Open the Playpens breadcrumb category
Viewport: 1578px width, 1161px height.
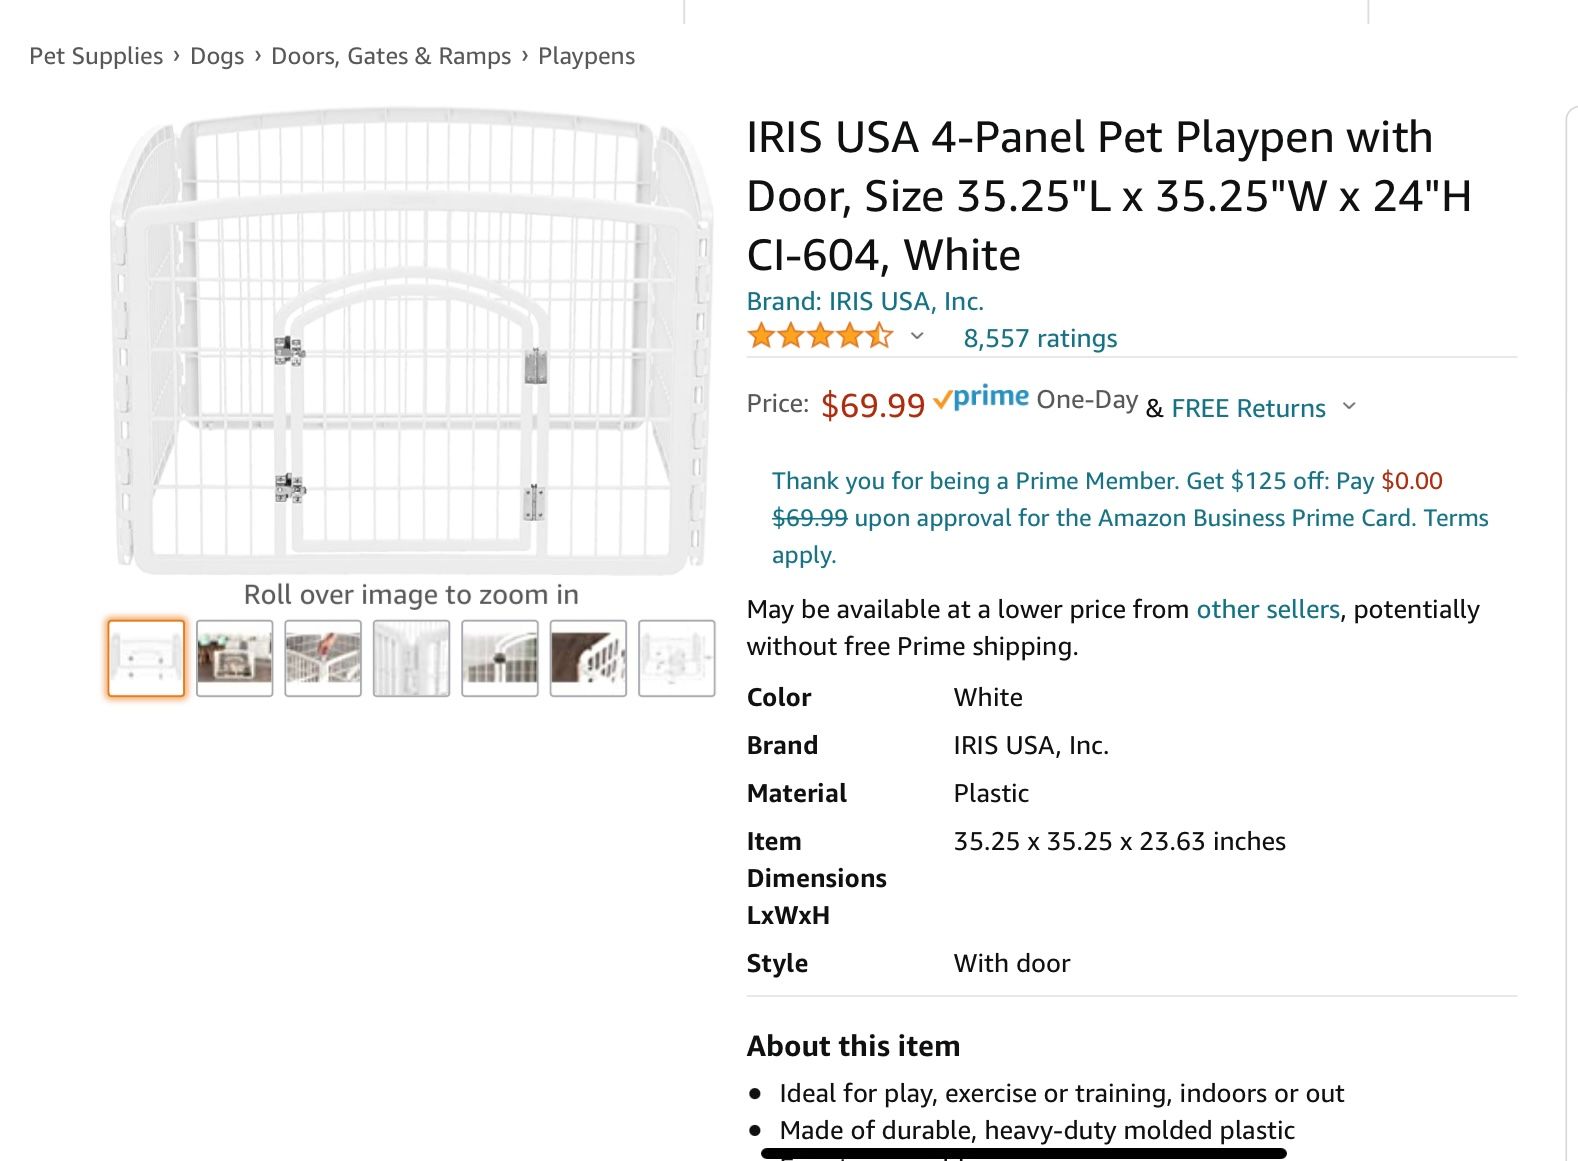pyautogui.click(x=586, y=56)
